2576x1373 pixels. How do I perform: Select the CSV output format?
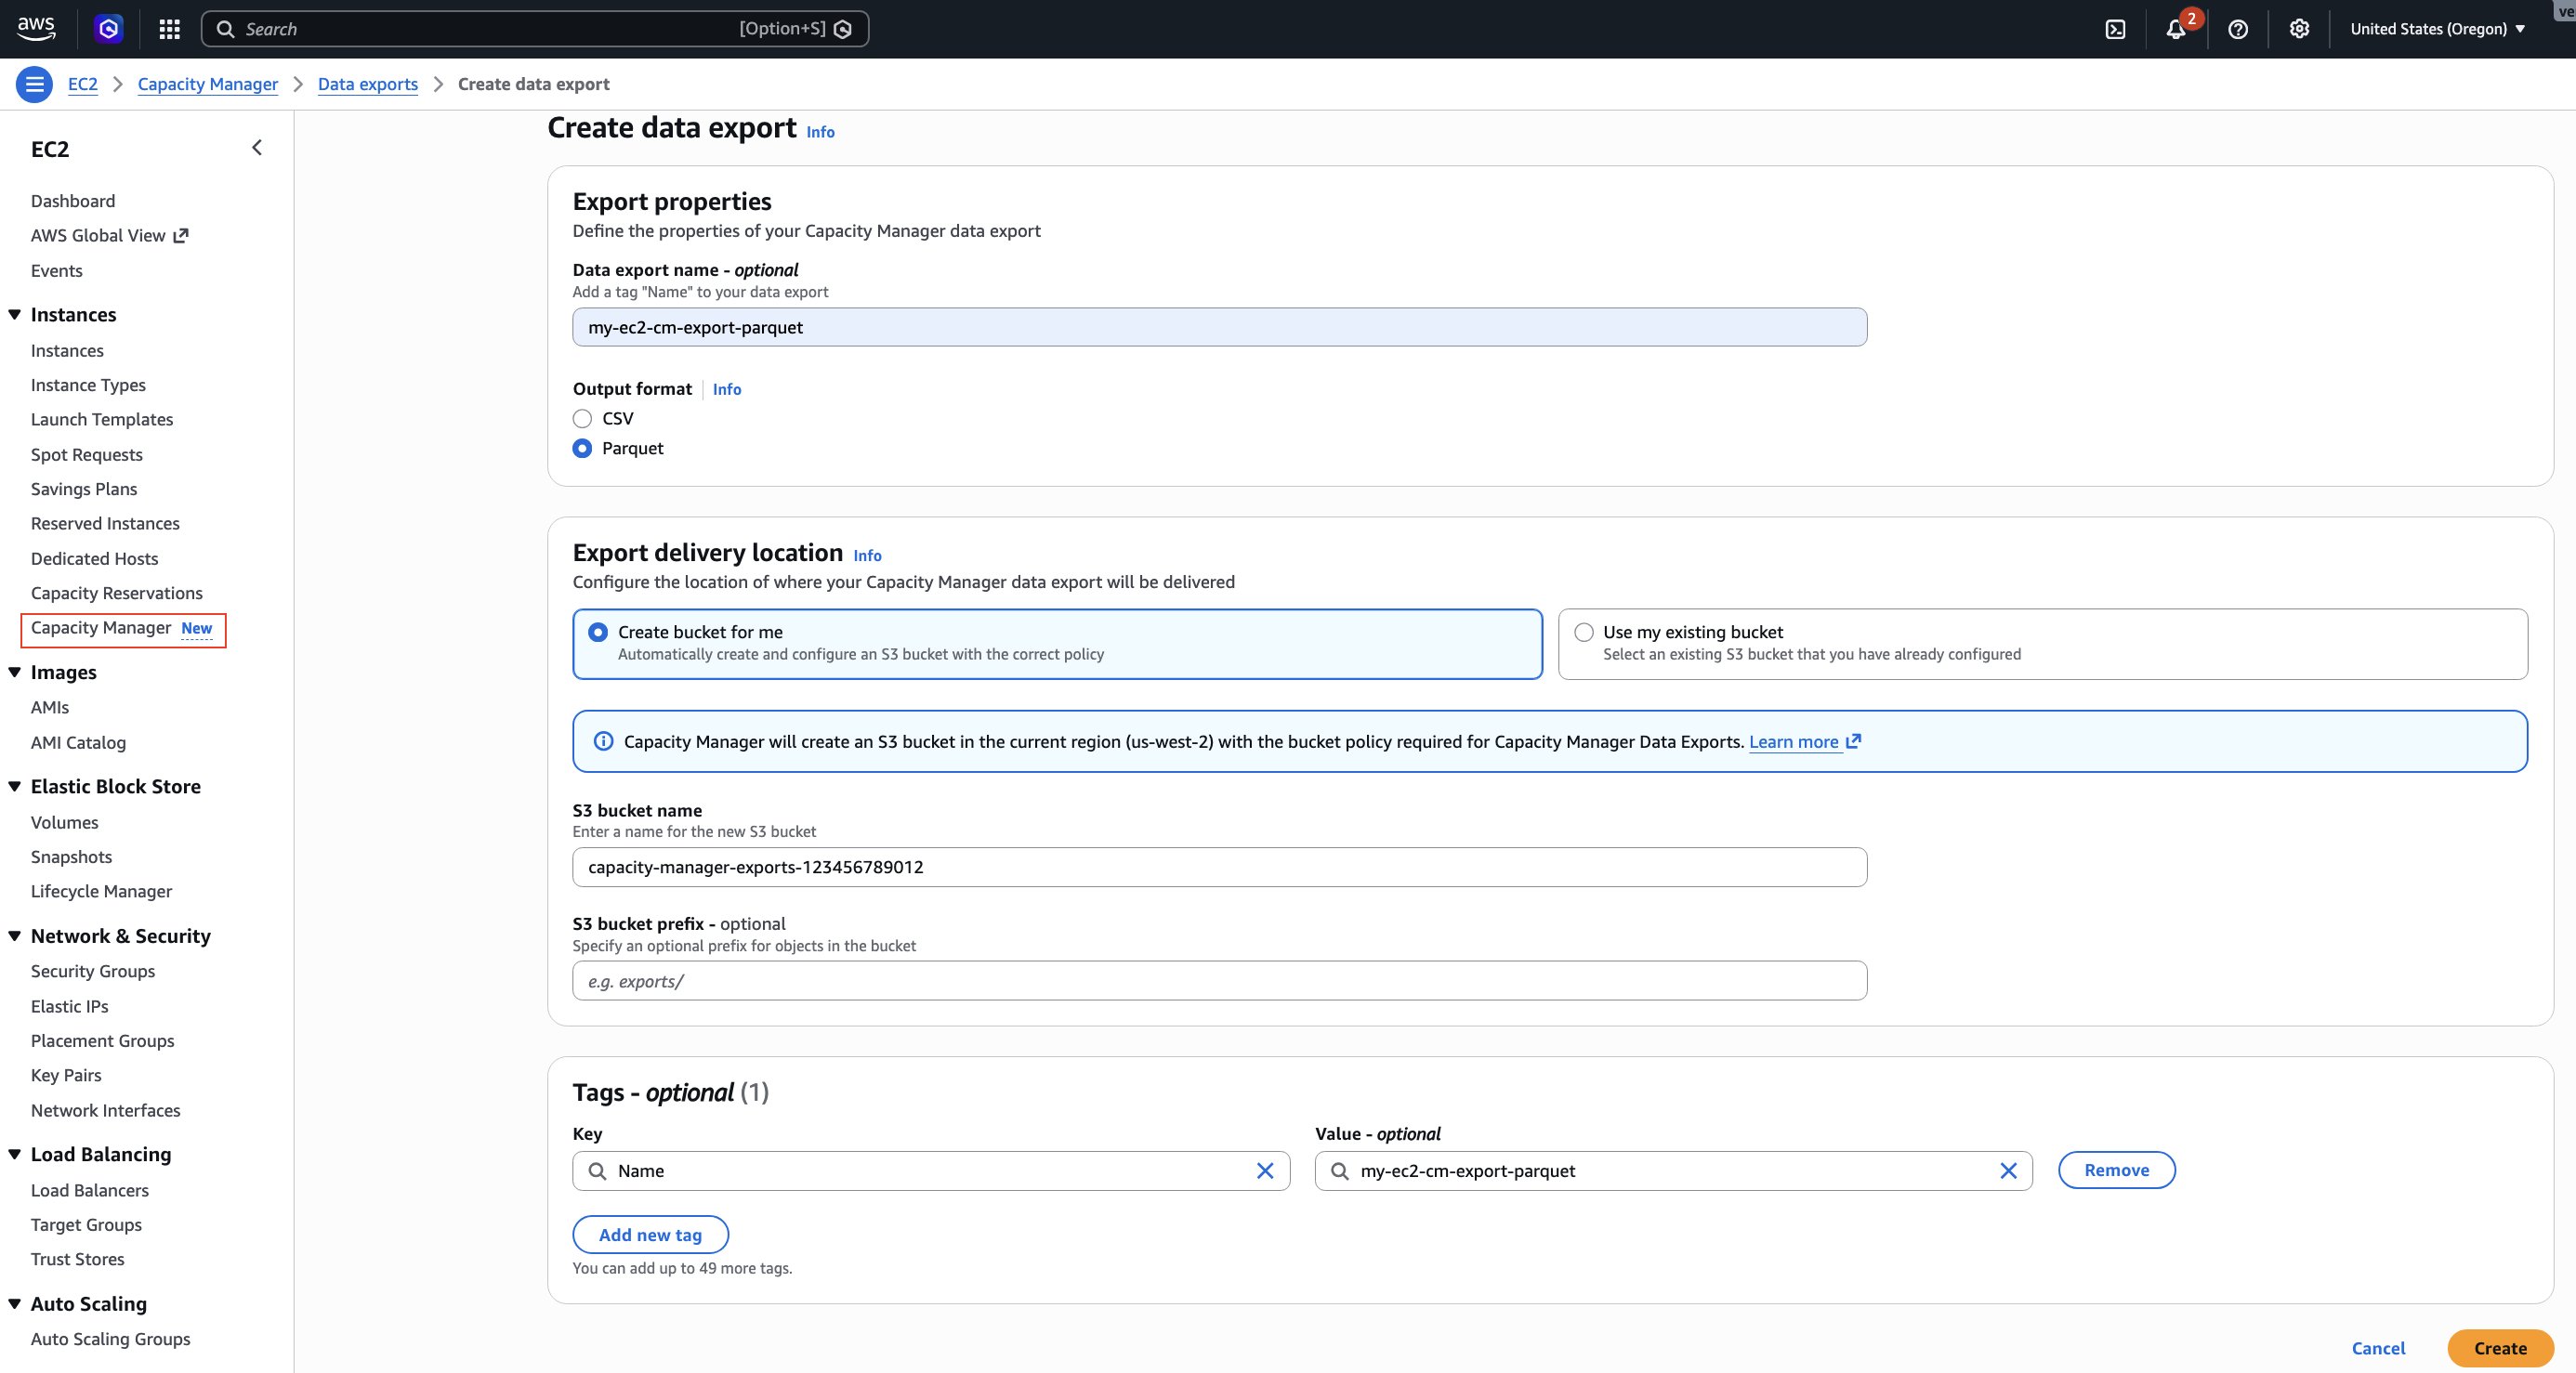pyautogui.click(x=582, y=418)
